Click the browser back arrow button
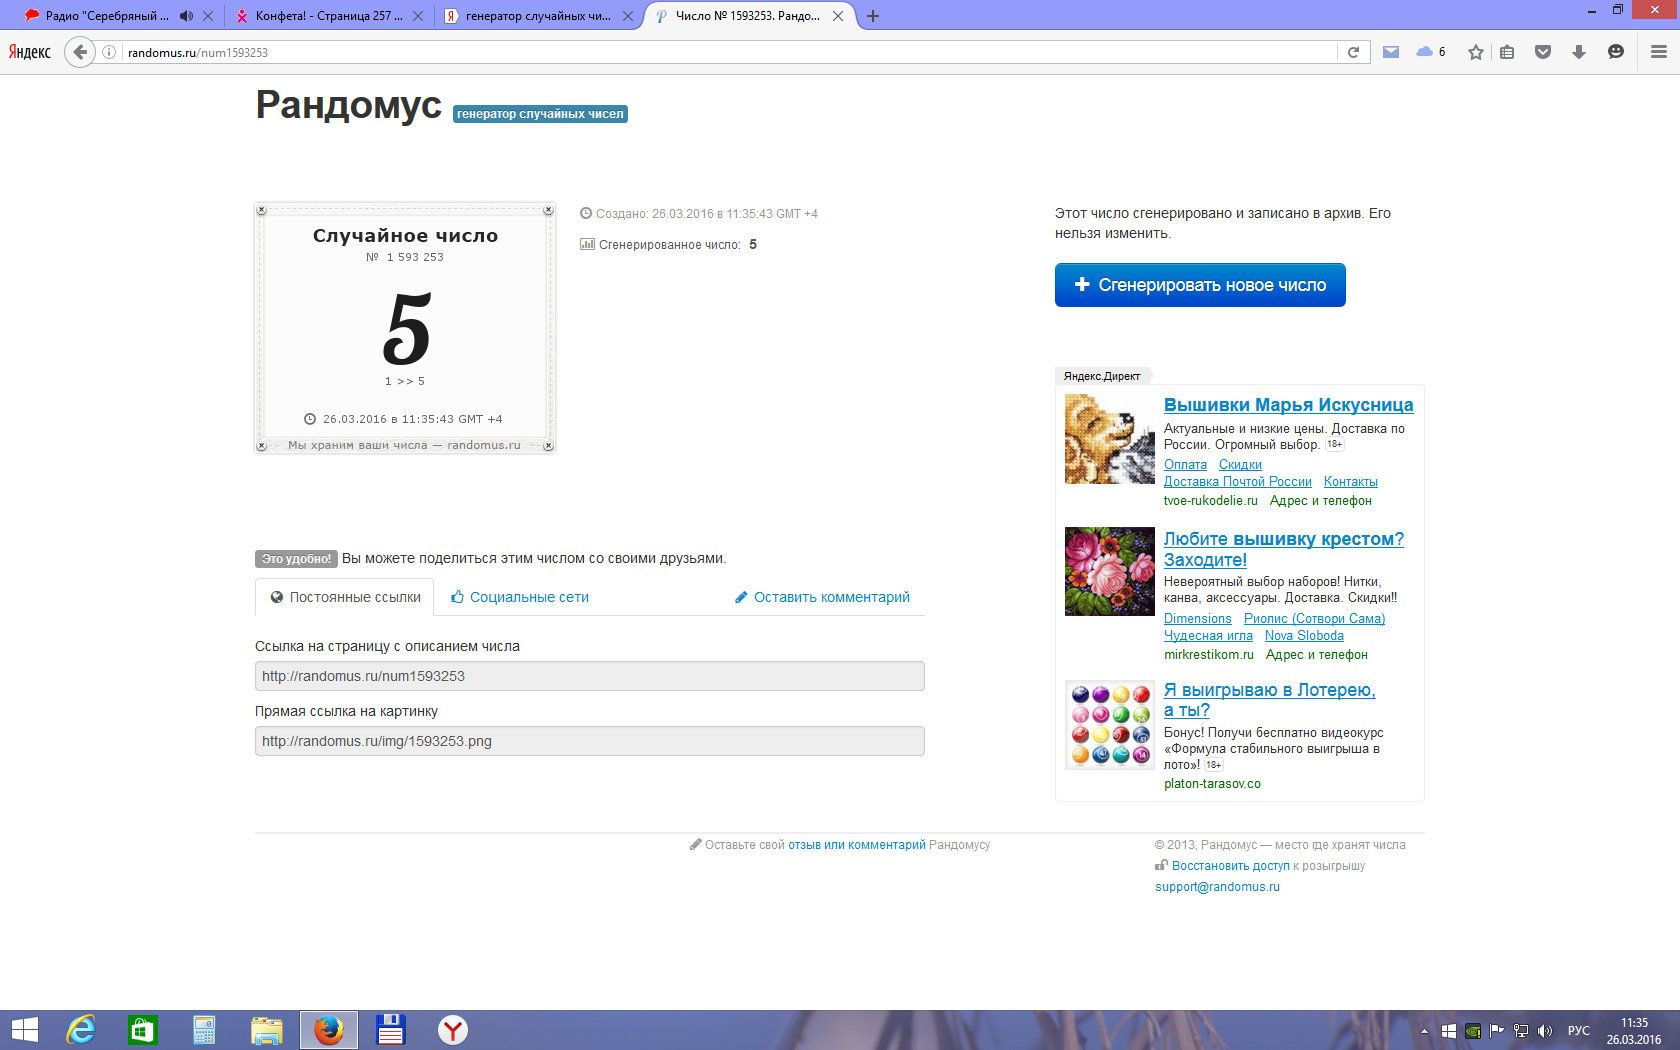Screen dimensions: 1680x1050 pyautogui.click(x=80, y=52)
